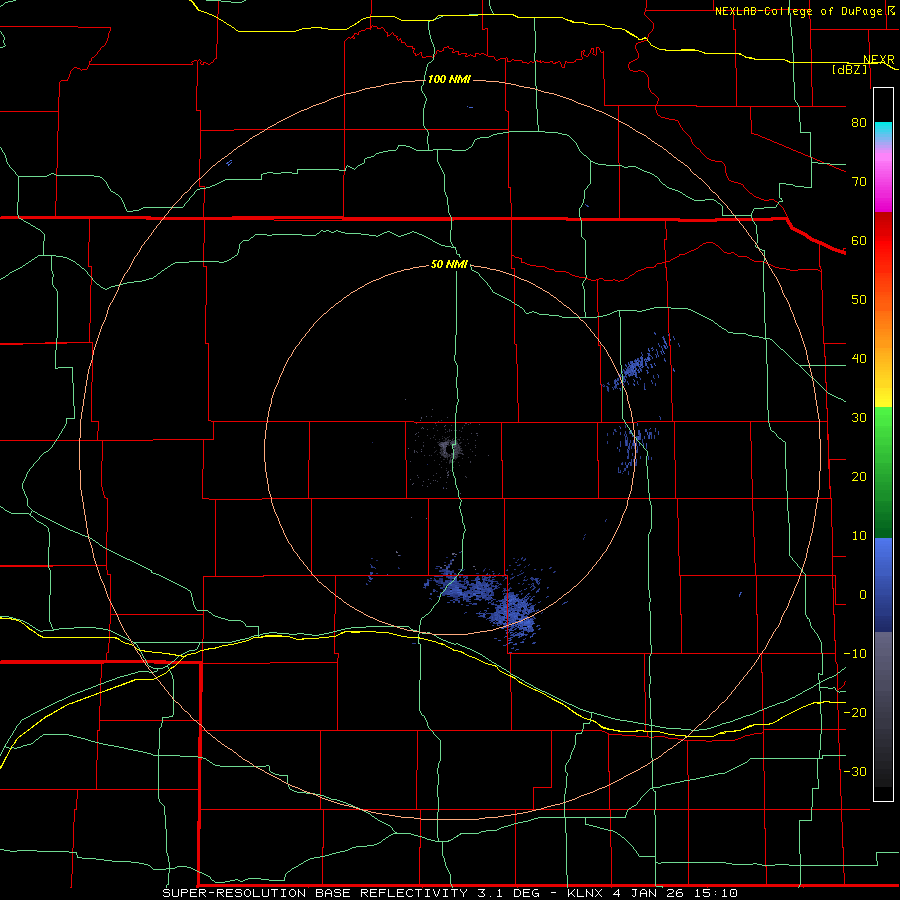Click the orange segment of the color bar
The image size is (900, 900).
883,330
